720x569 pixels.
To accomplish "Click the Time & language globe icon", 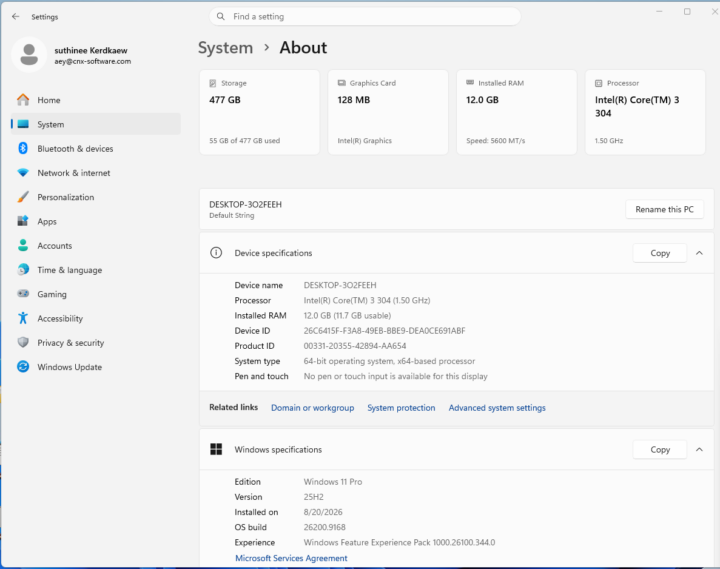I will [23, 270].
